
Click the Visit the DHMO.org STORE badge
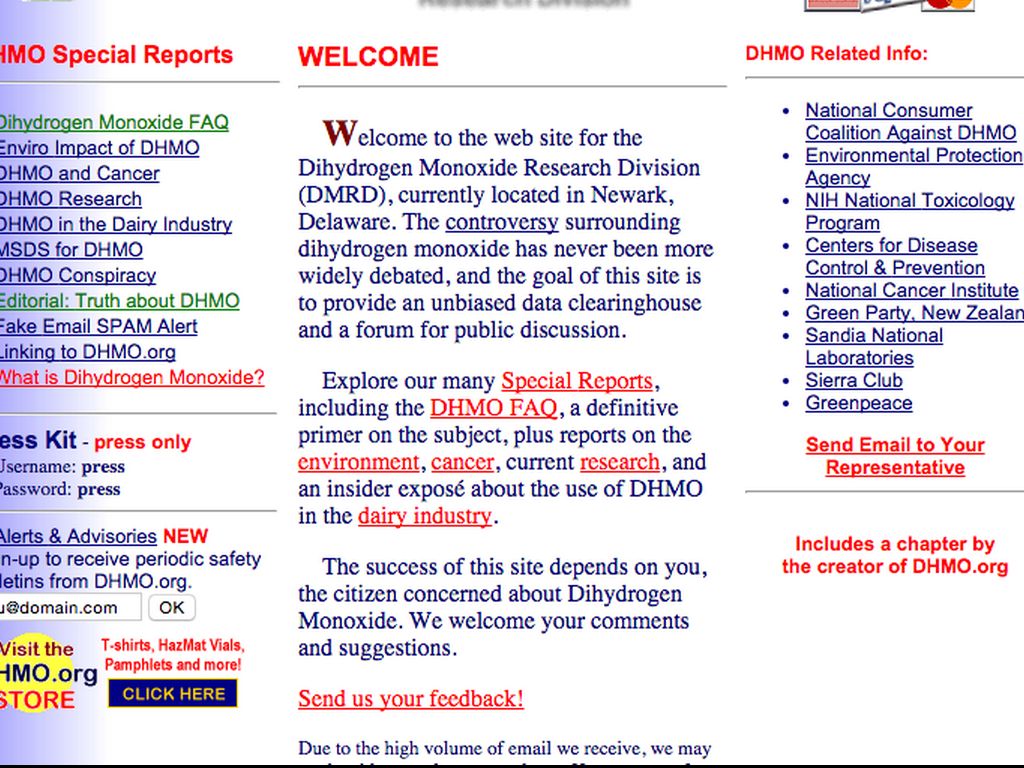point(46,673)
